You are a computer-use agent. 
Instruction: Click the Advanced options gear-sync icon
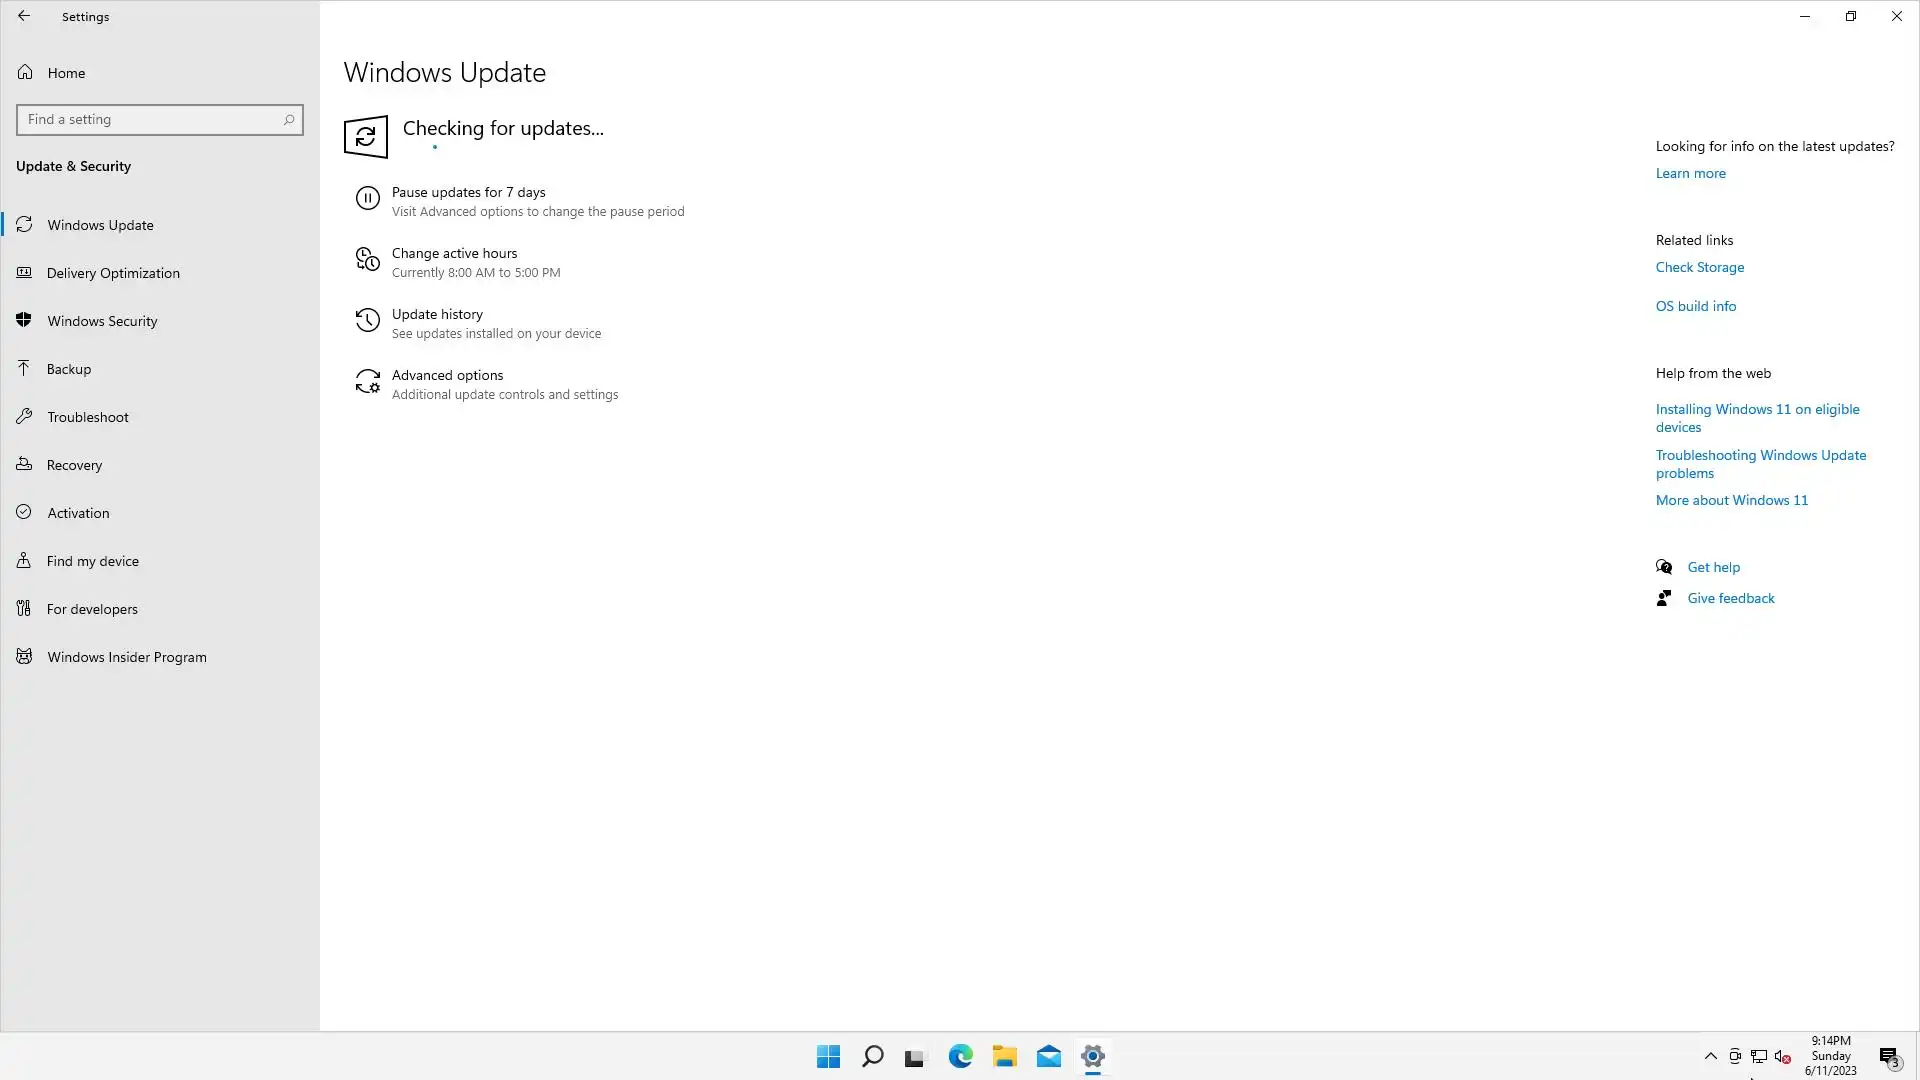tap(367, 382)
